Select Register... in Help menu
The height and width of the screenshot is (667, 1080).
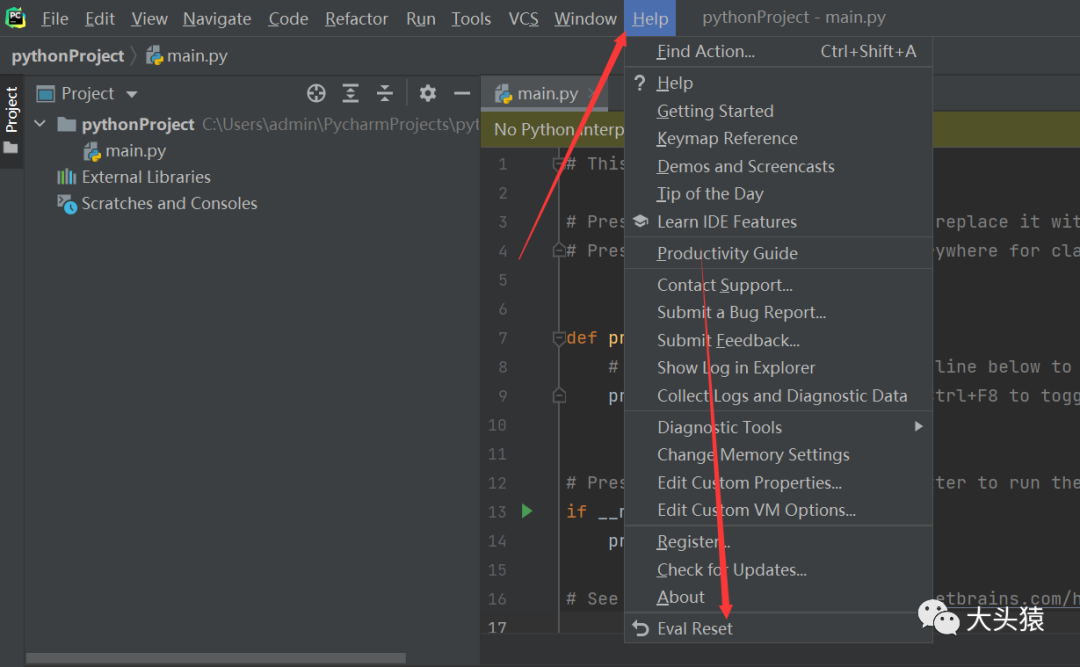pos(778,542)
